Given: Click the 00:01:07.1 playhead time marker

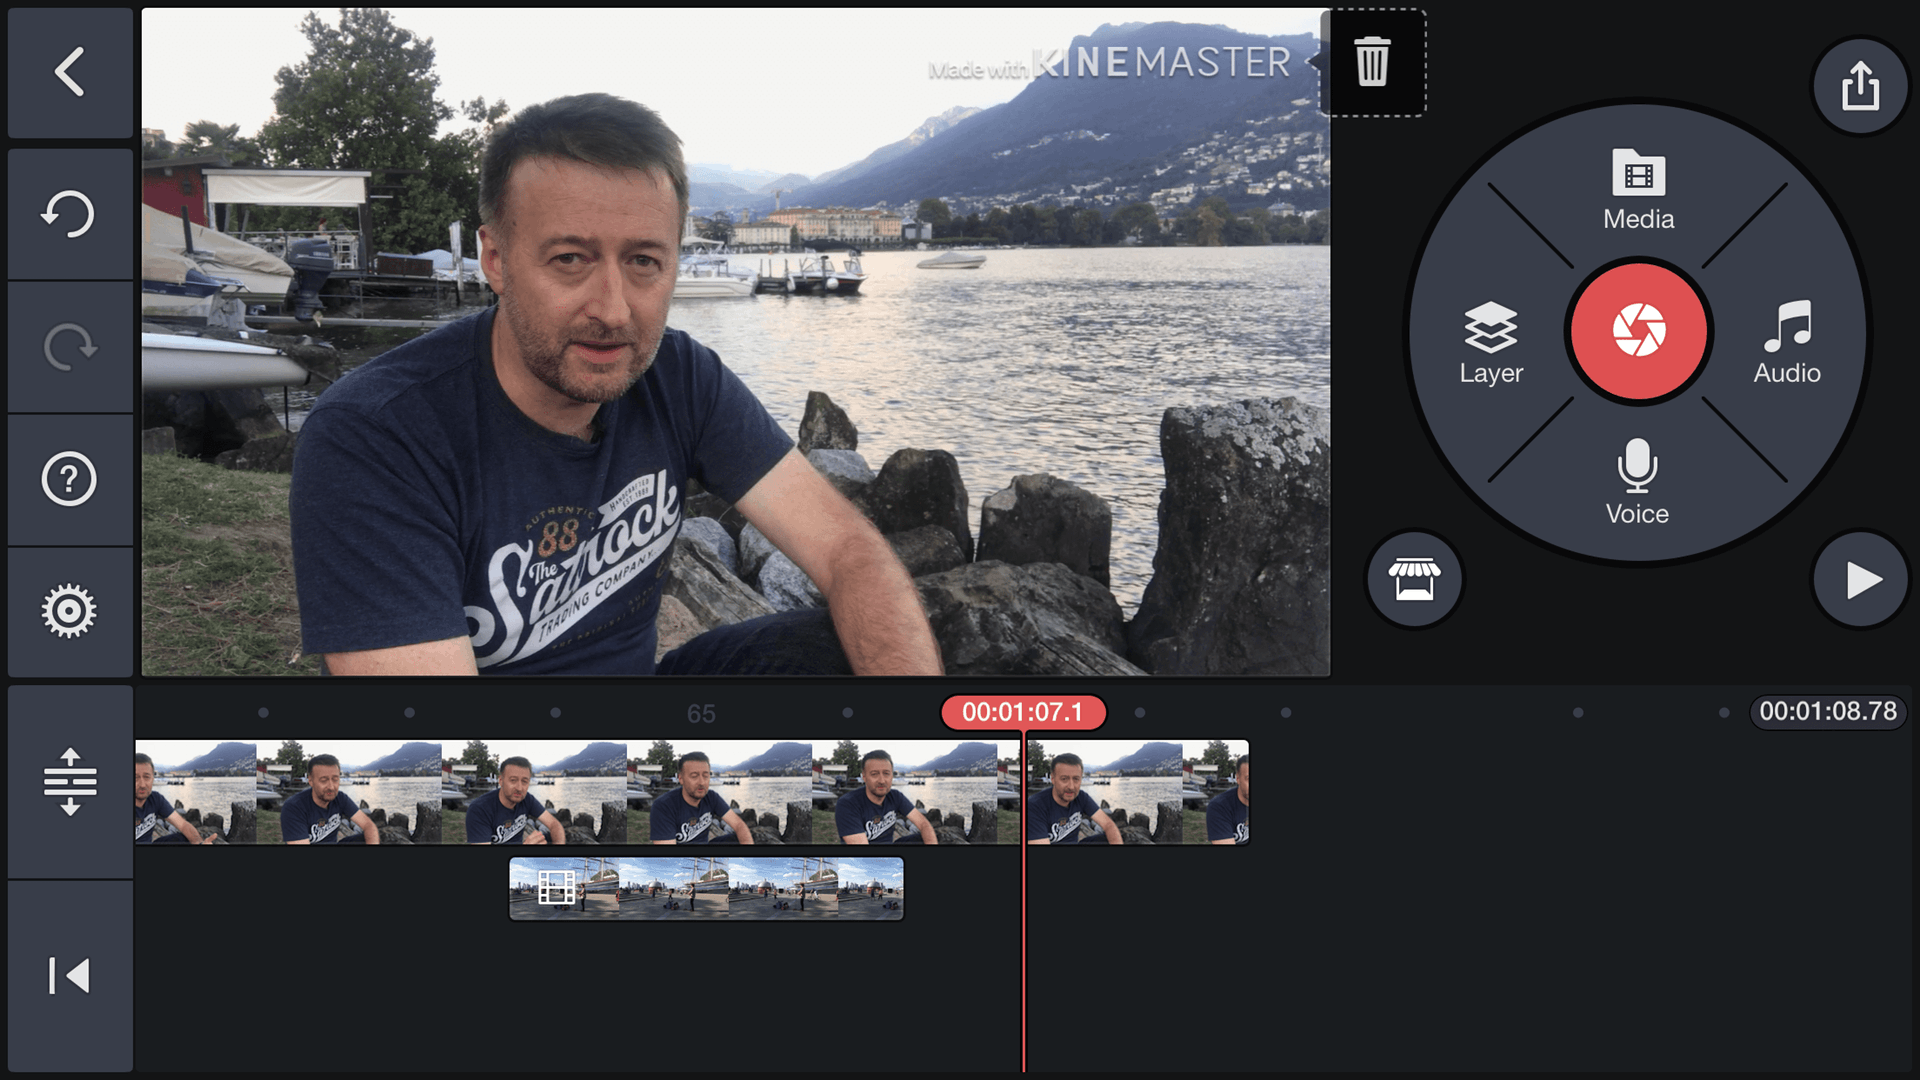Looking at the screenshot, I should click(1023, 712).
